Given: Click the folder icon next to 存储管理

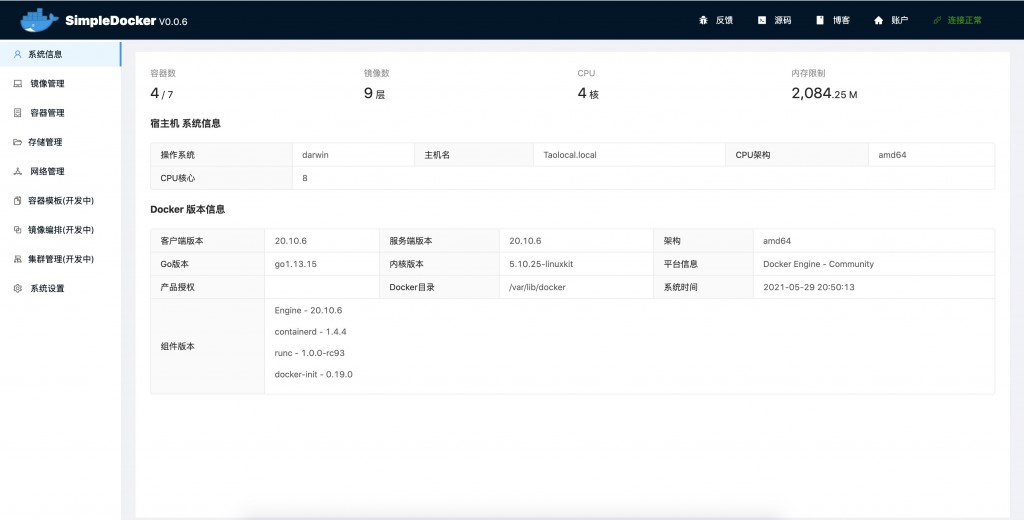Looking at the screenshot, I should 18,142.
